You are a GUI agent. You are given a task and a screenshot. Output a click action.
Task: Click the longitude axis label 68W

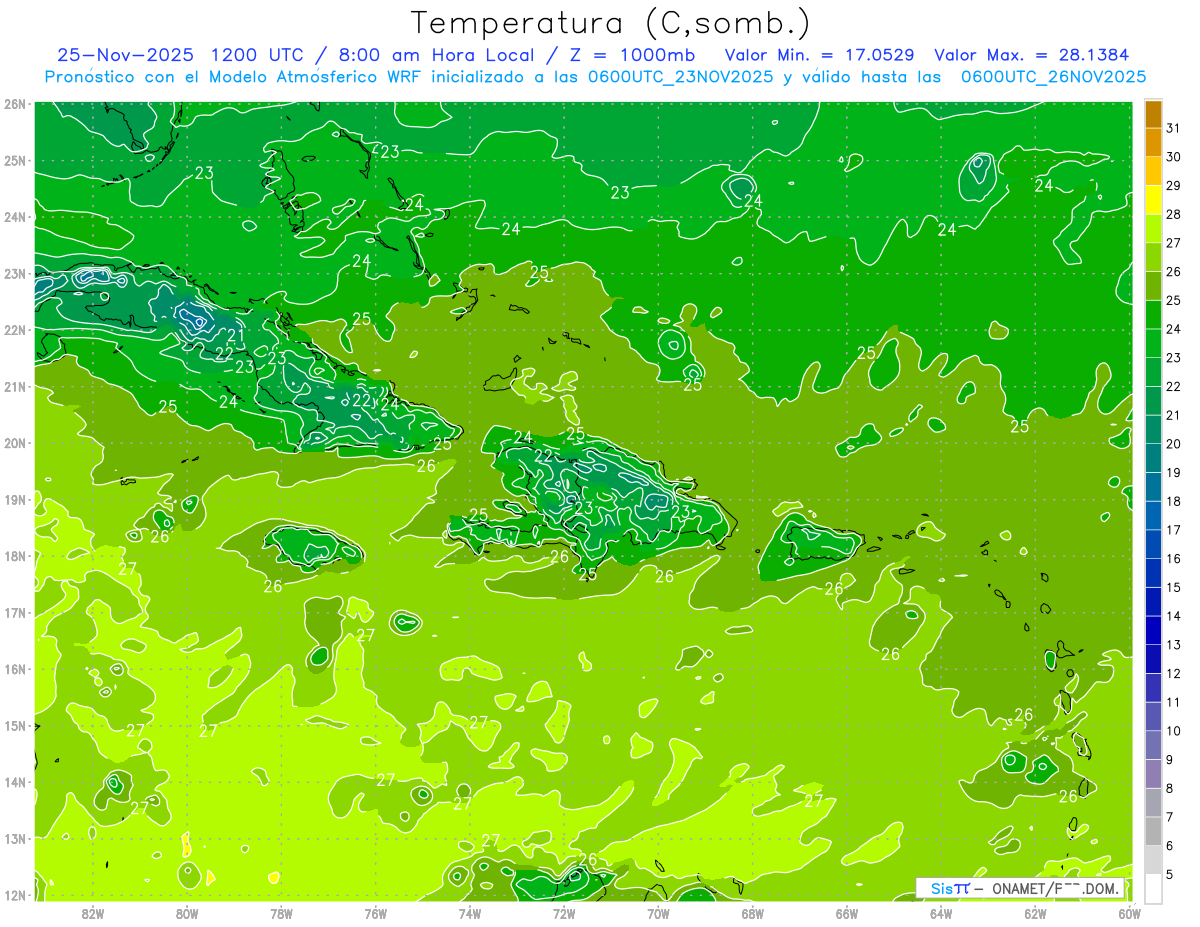(x=752, y=912)
